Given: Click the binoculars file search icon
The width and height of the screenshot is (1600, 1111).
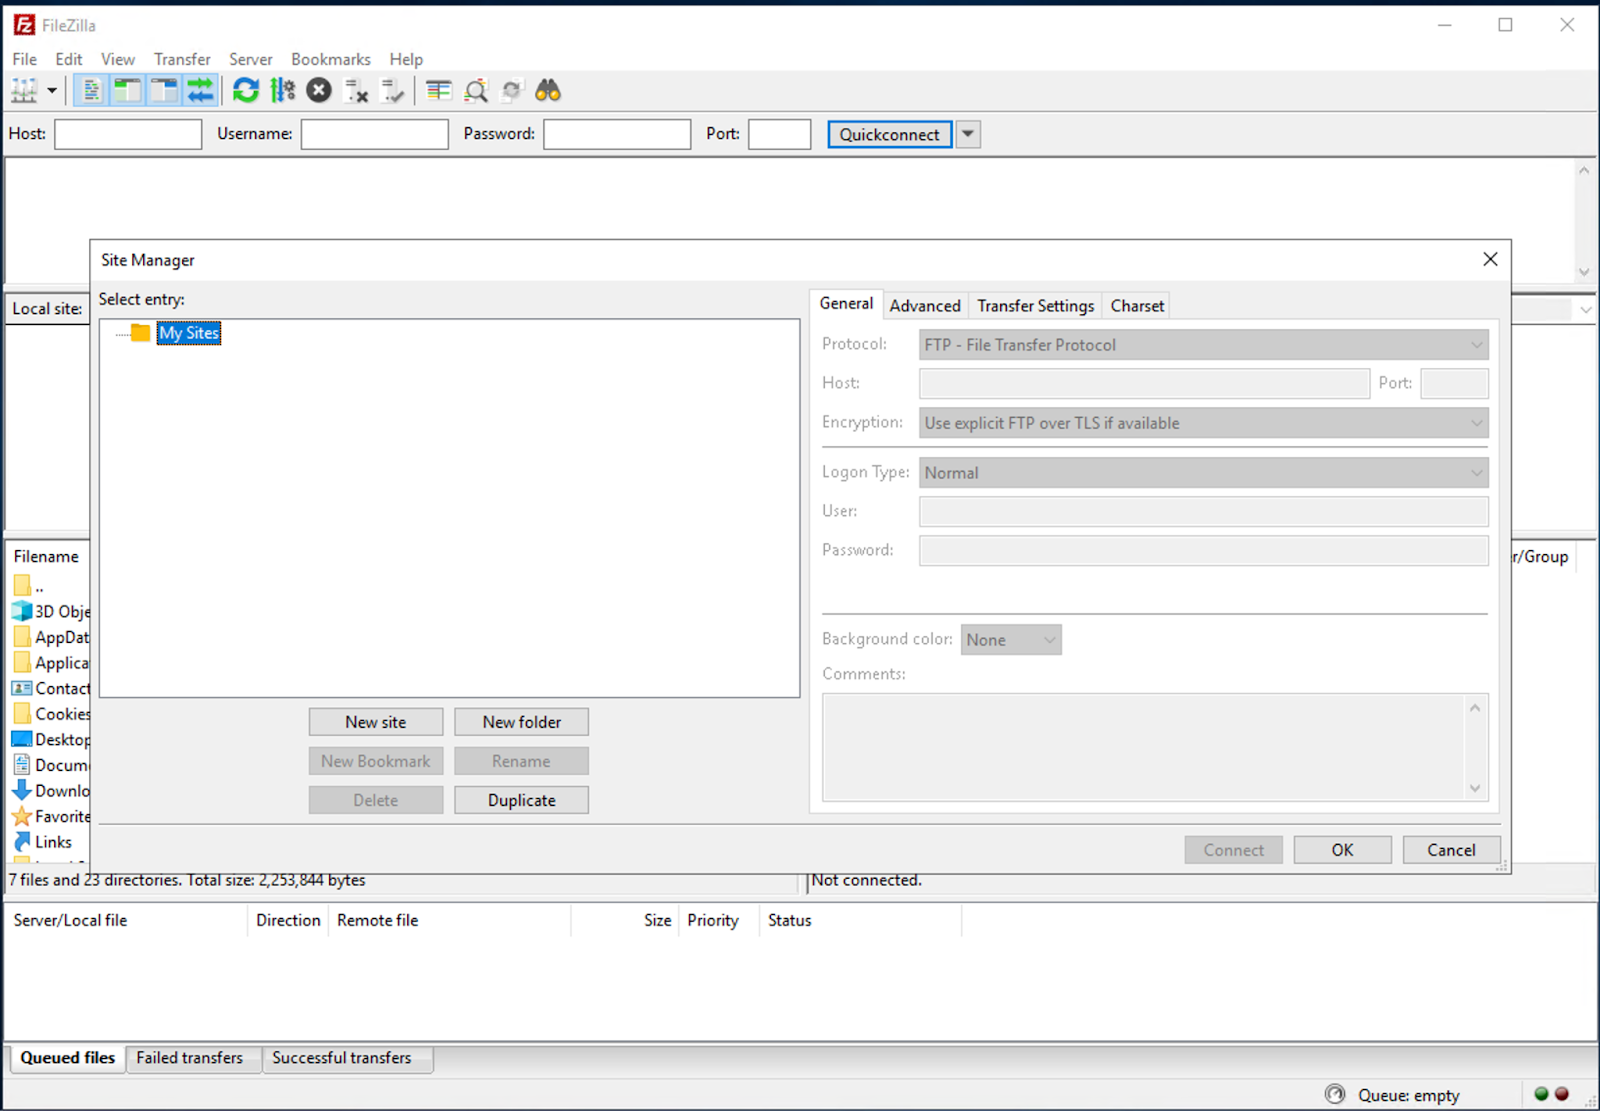Looking at the screenshot, I should pyautogui.click(x=548, y=91).
